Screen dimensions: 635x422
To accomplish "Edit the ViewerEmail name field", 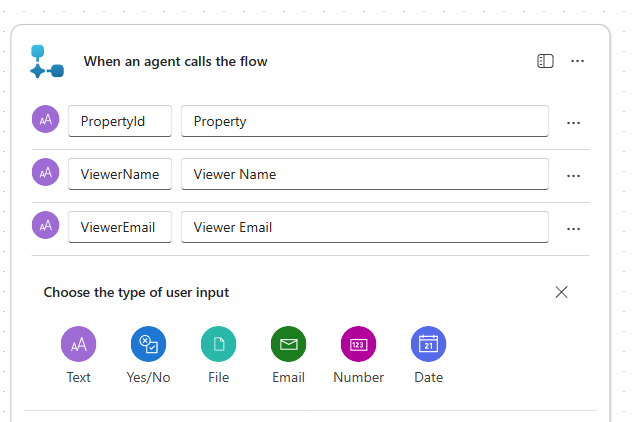I will (120, 227).
